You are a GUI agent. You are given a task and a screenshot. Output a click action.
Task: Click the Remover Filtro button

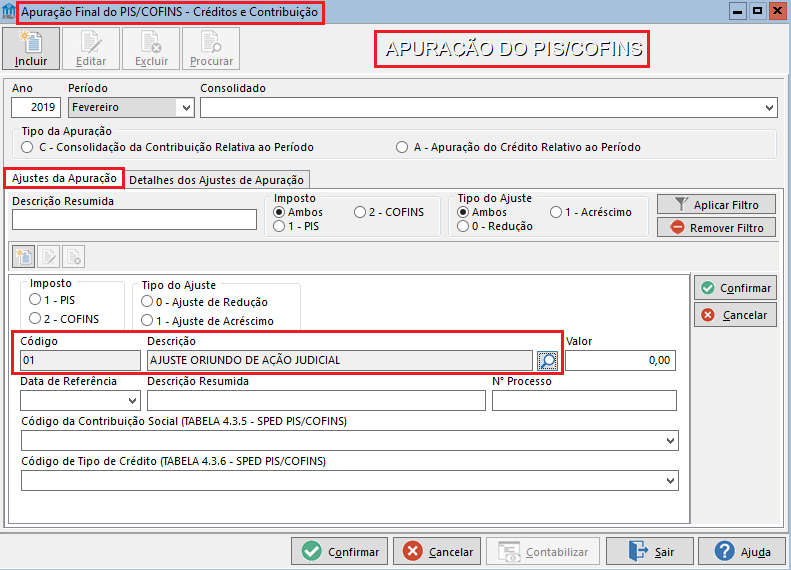click(x=716, y=227)
